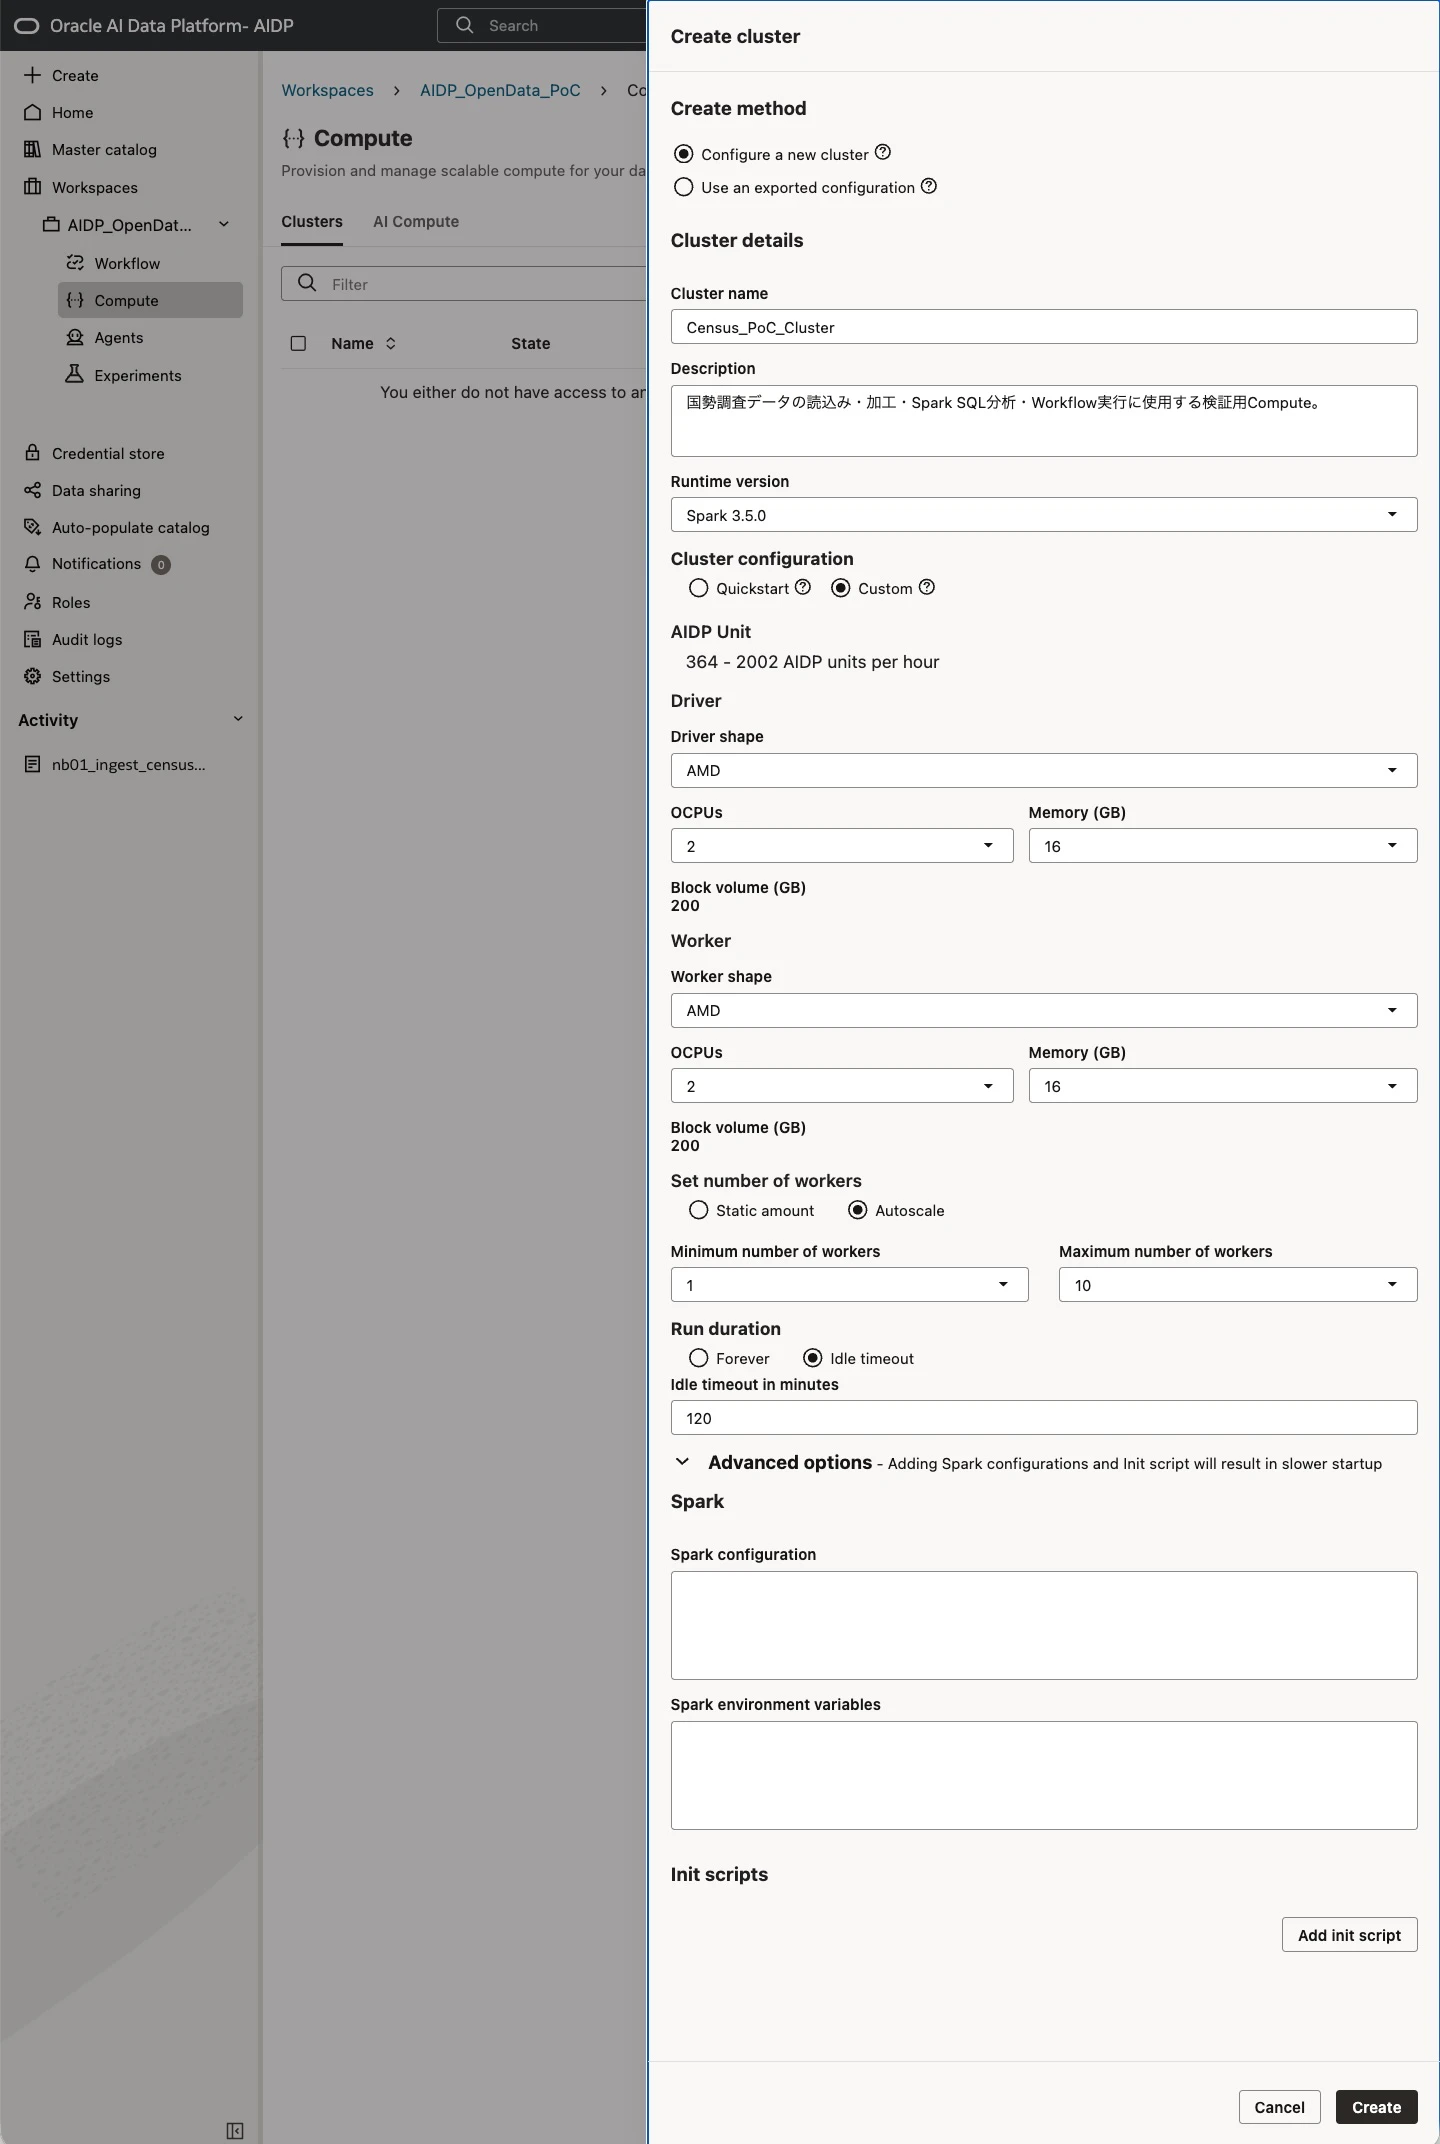Click the Audit logs icon
Image resolution: width=1440 pixels, height=2144 pixels.
pos(33,639)
